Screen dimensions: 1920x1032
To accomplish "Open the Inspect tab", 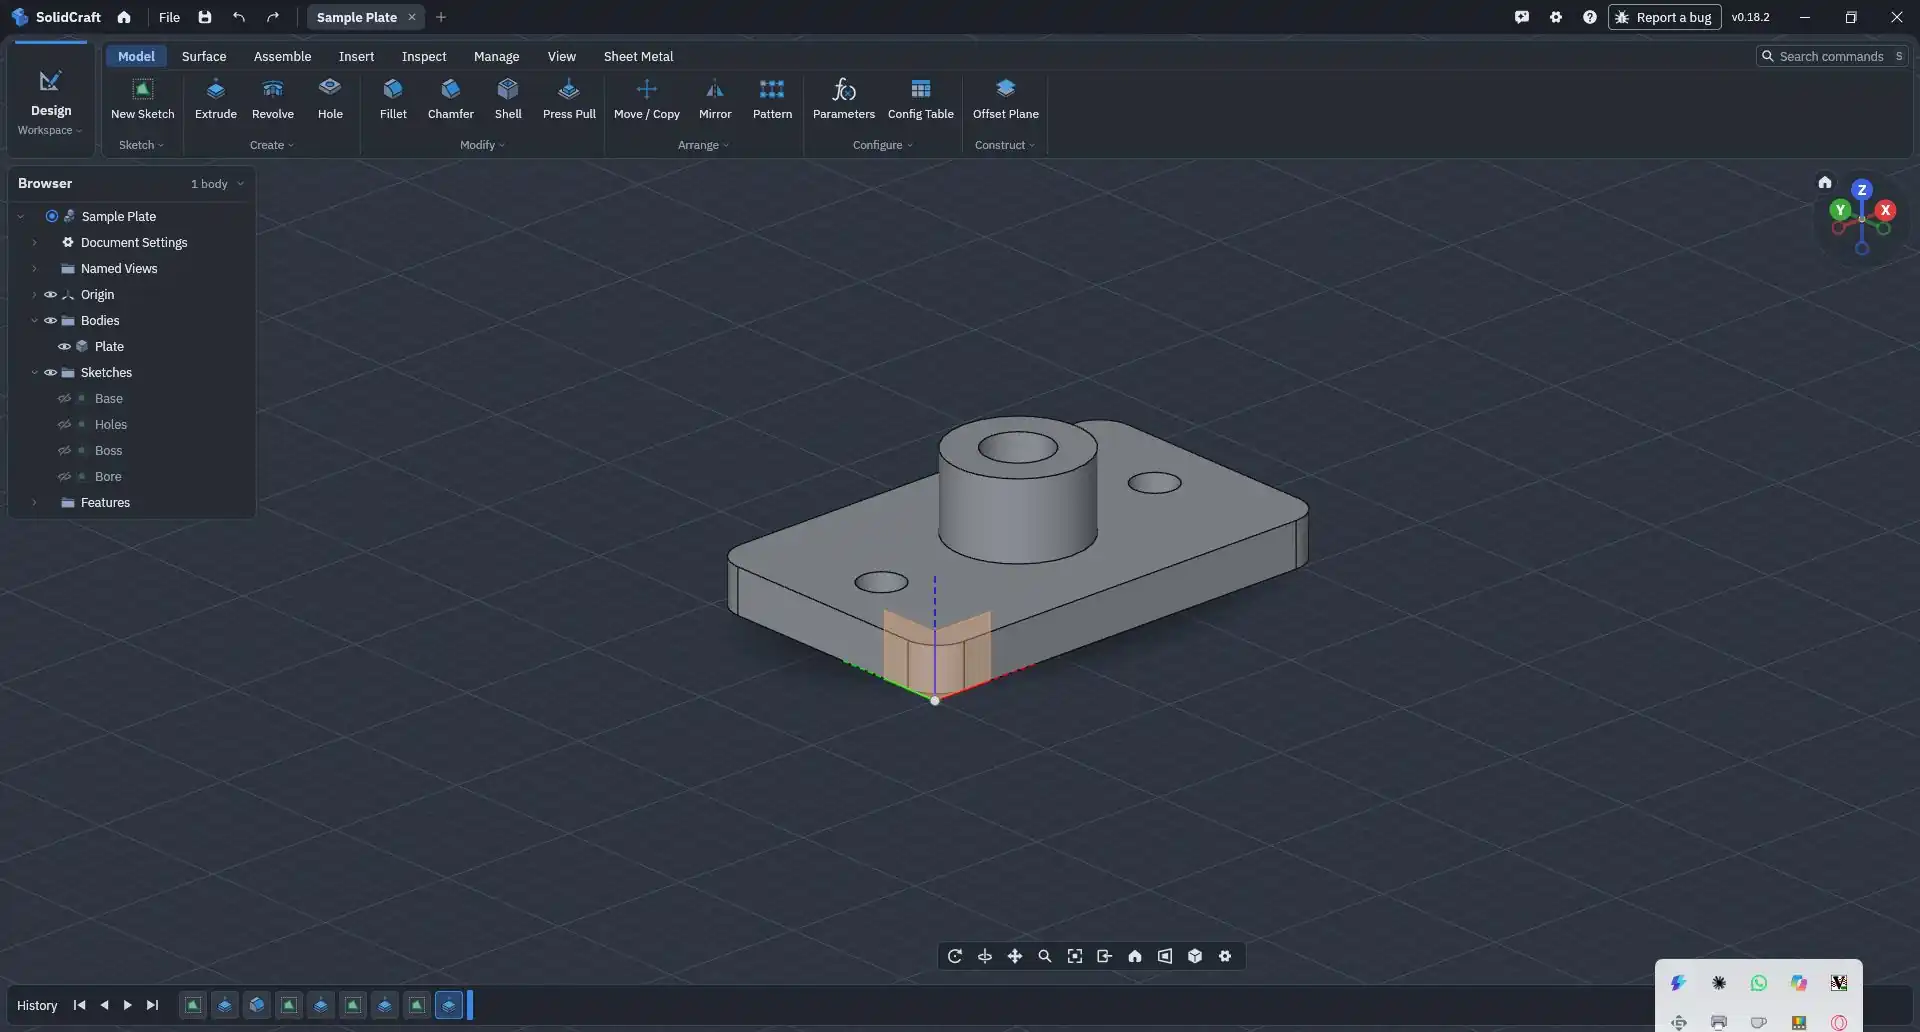I will coord(424,57).
